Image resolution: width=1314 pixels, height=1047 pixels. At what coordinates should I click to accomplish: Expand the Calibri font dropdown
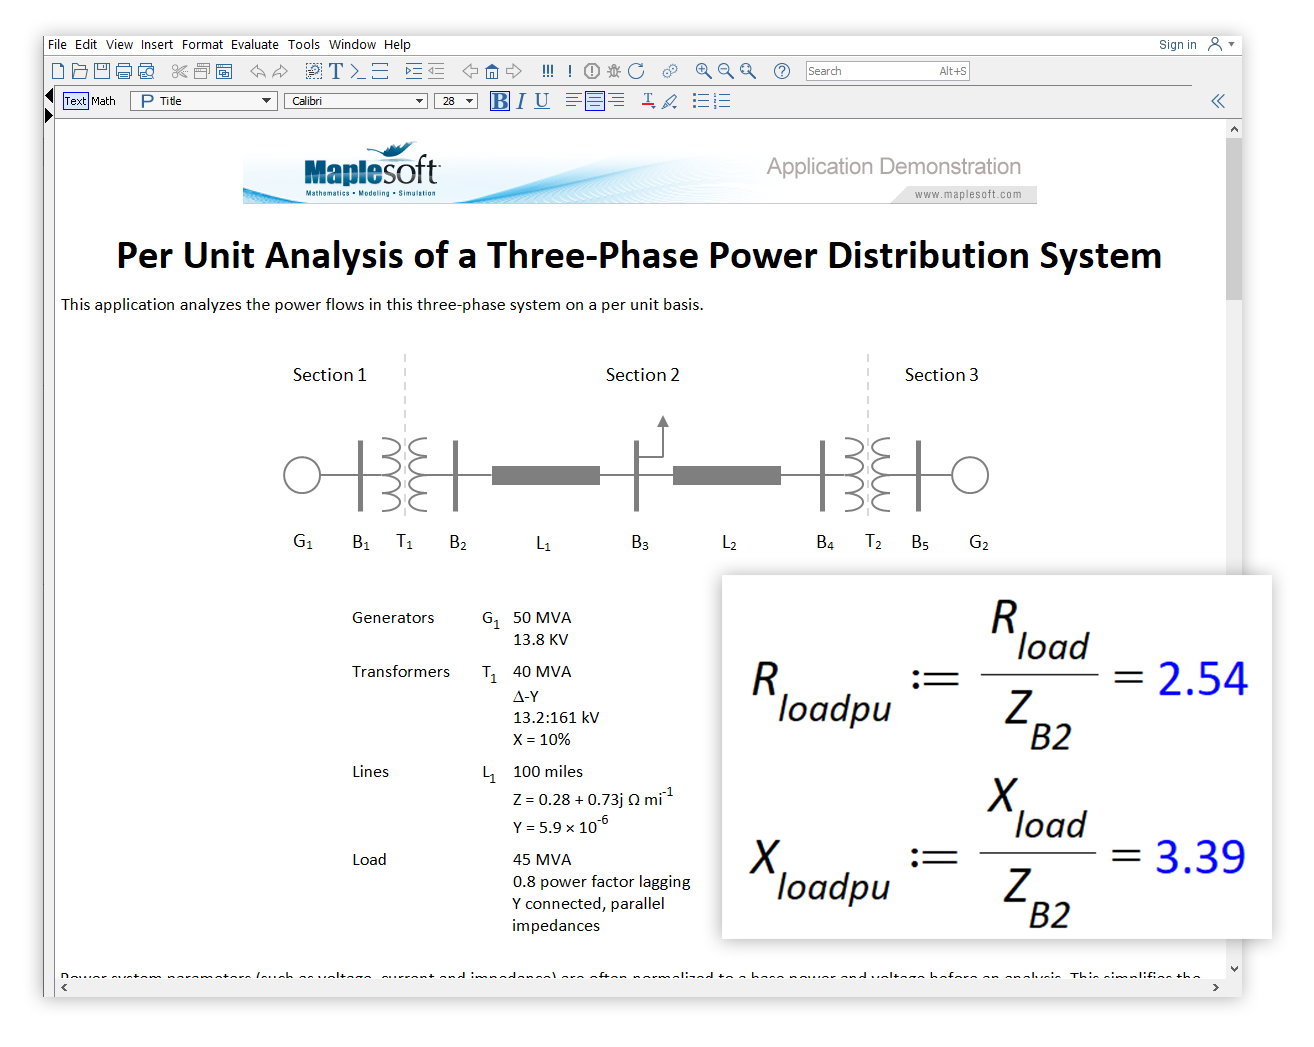(x=420, y=101)
